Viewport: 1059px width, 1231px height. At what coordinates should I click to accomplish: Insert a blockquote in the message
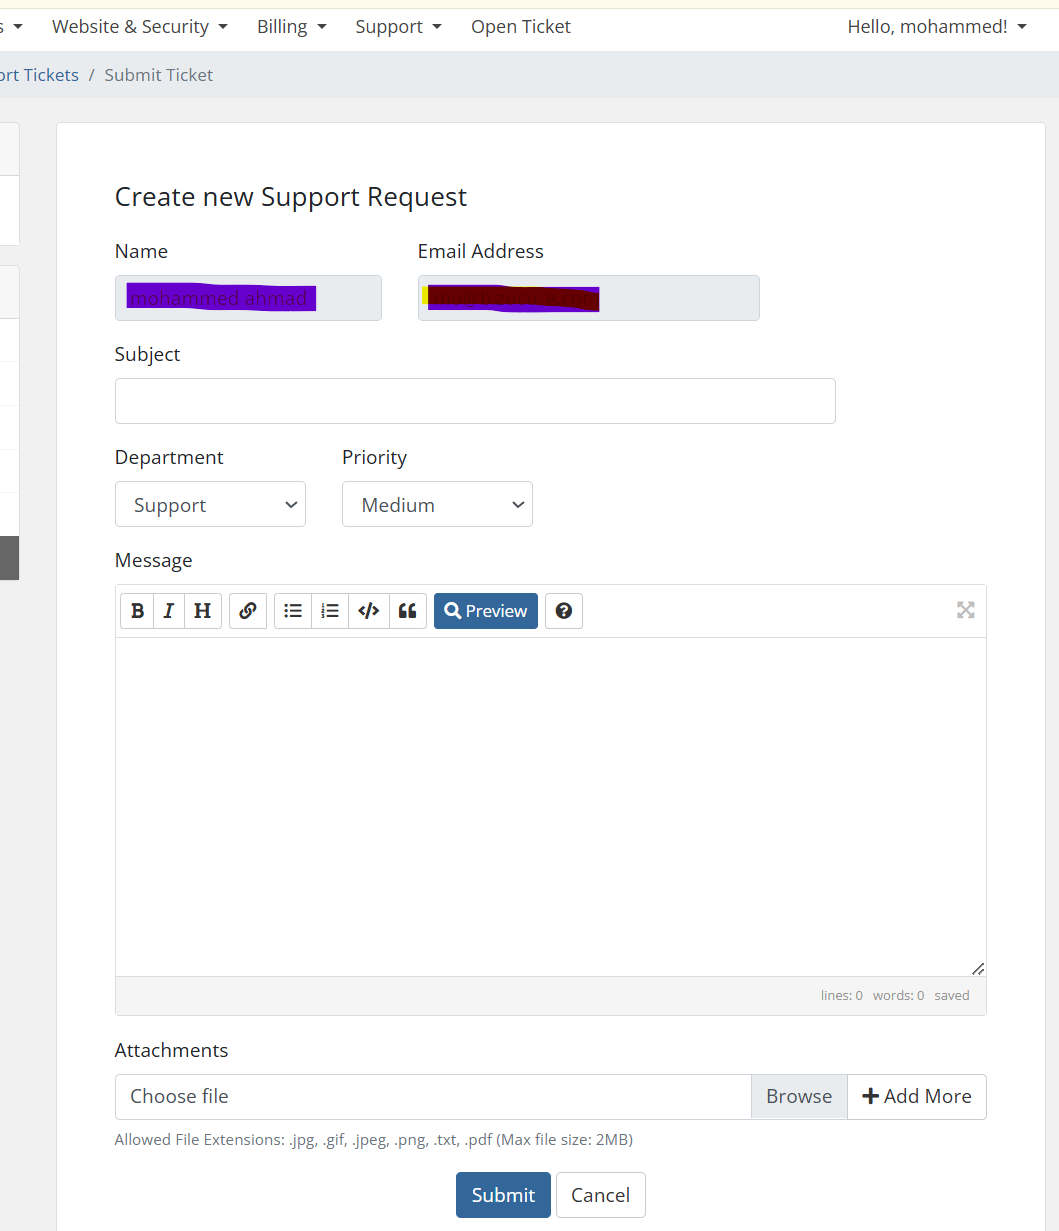[407, 611]
